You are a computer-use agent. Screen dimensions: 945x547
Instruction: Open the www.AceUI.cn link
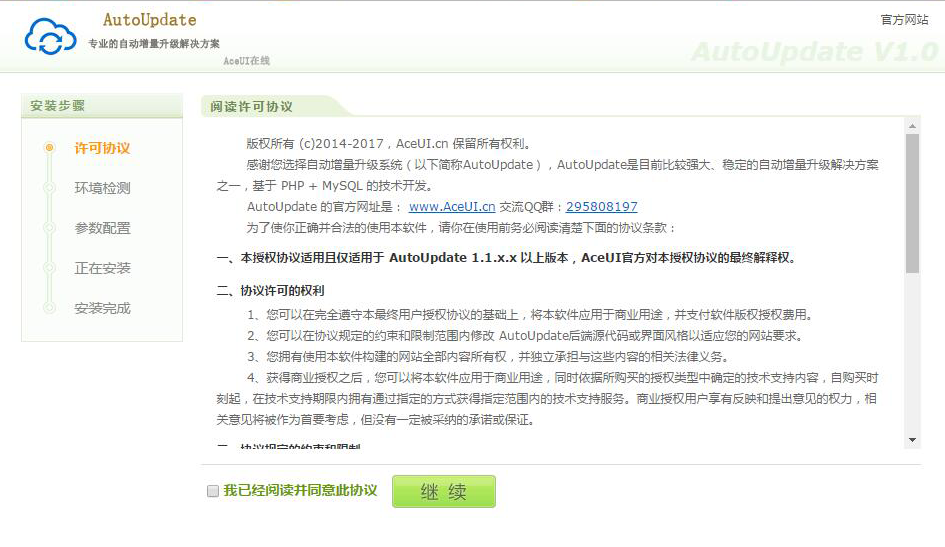tap(452, 207)
